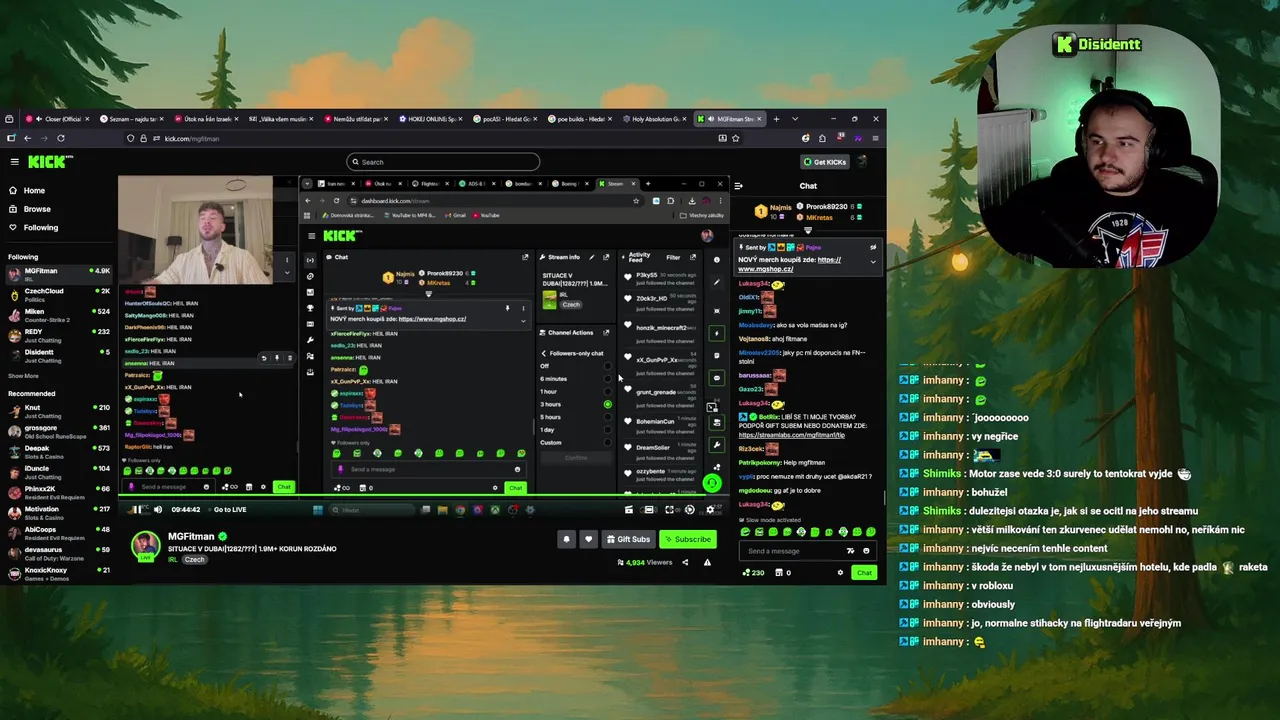Open CzechCloud channel in Following list

[x=58, y=295]
